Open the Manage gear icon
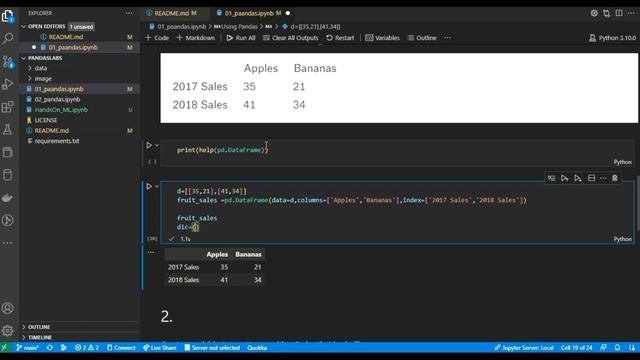This screenshot has height=360, width=640. [x=7, y=330]
